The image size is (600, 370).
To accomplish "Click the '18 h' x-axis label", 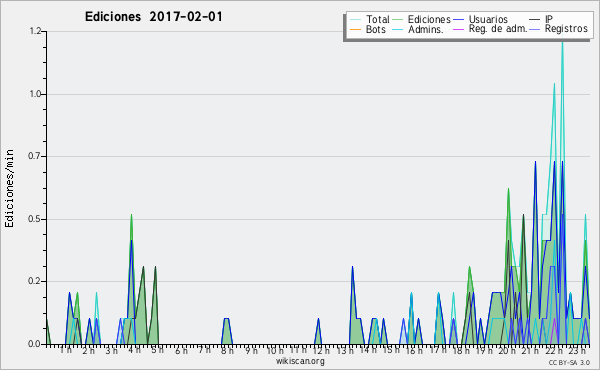I will 460,350.
